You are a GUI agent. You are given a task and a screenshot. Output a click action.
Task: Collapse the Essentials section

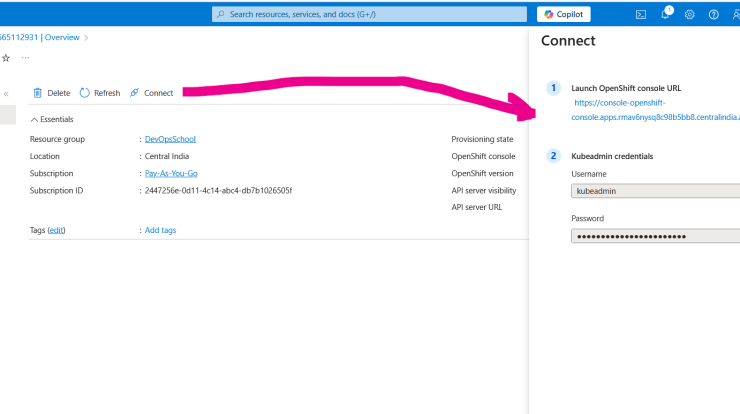coord(52,119)
